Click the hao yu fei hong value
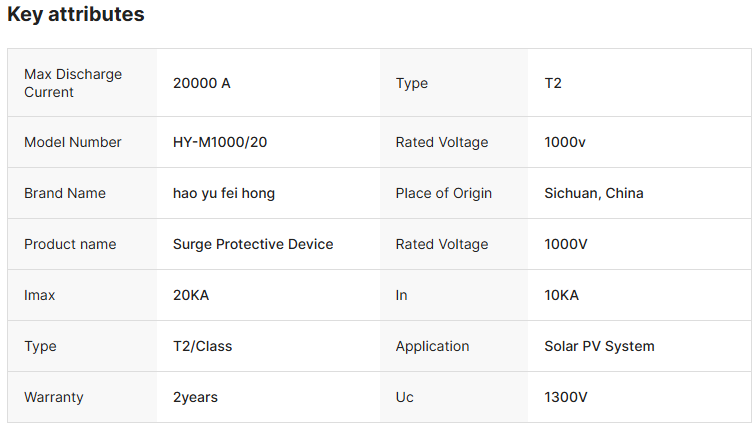The width and height of the screenshot is (752, 426). (x=224, y=193)
